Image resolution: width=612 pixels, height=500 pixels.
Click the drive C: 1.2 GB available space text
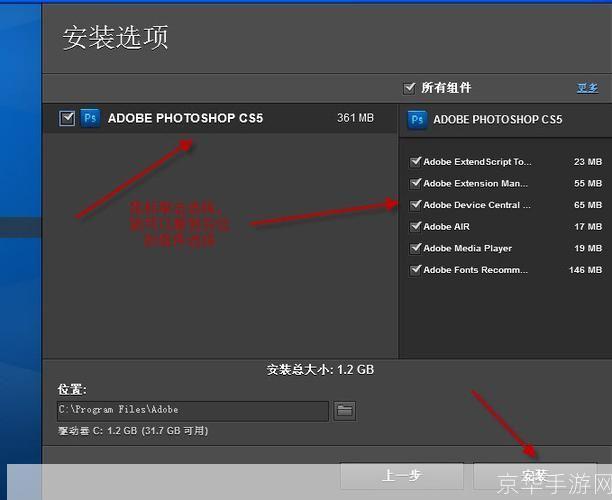pyautogui.click(x=133, y=431)
